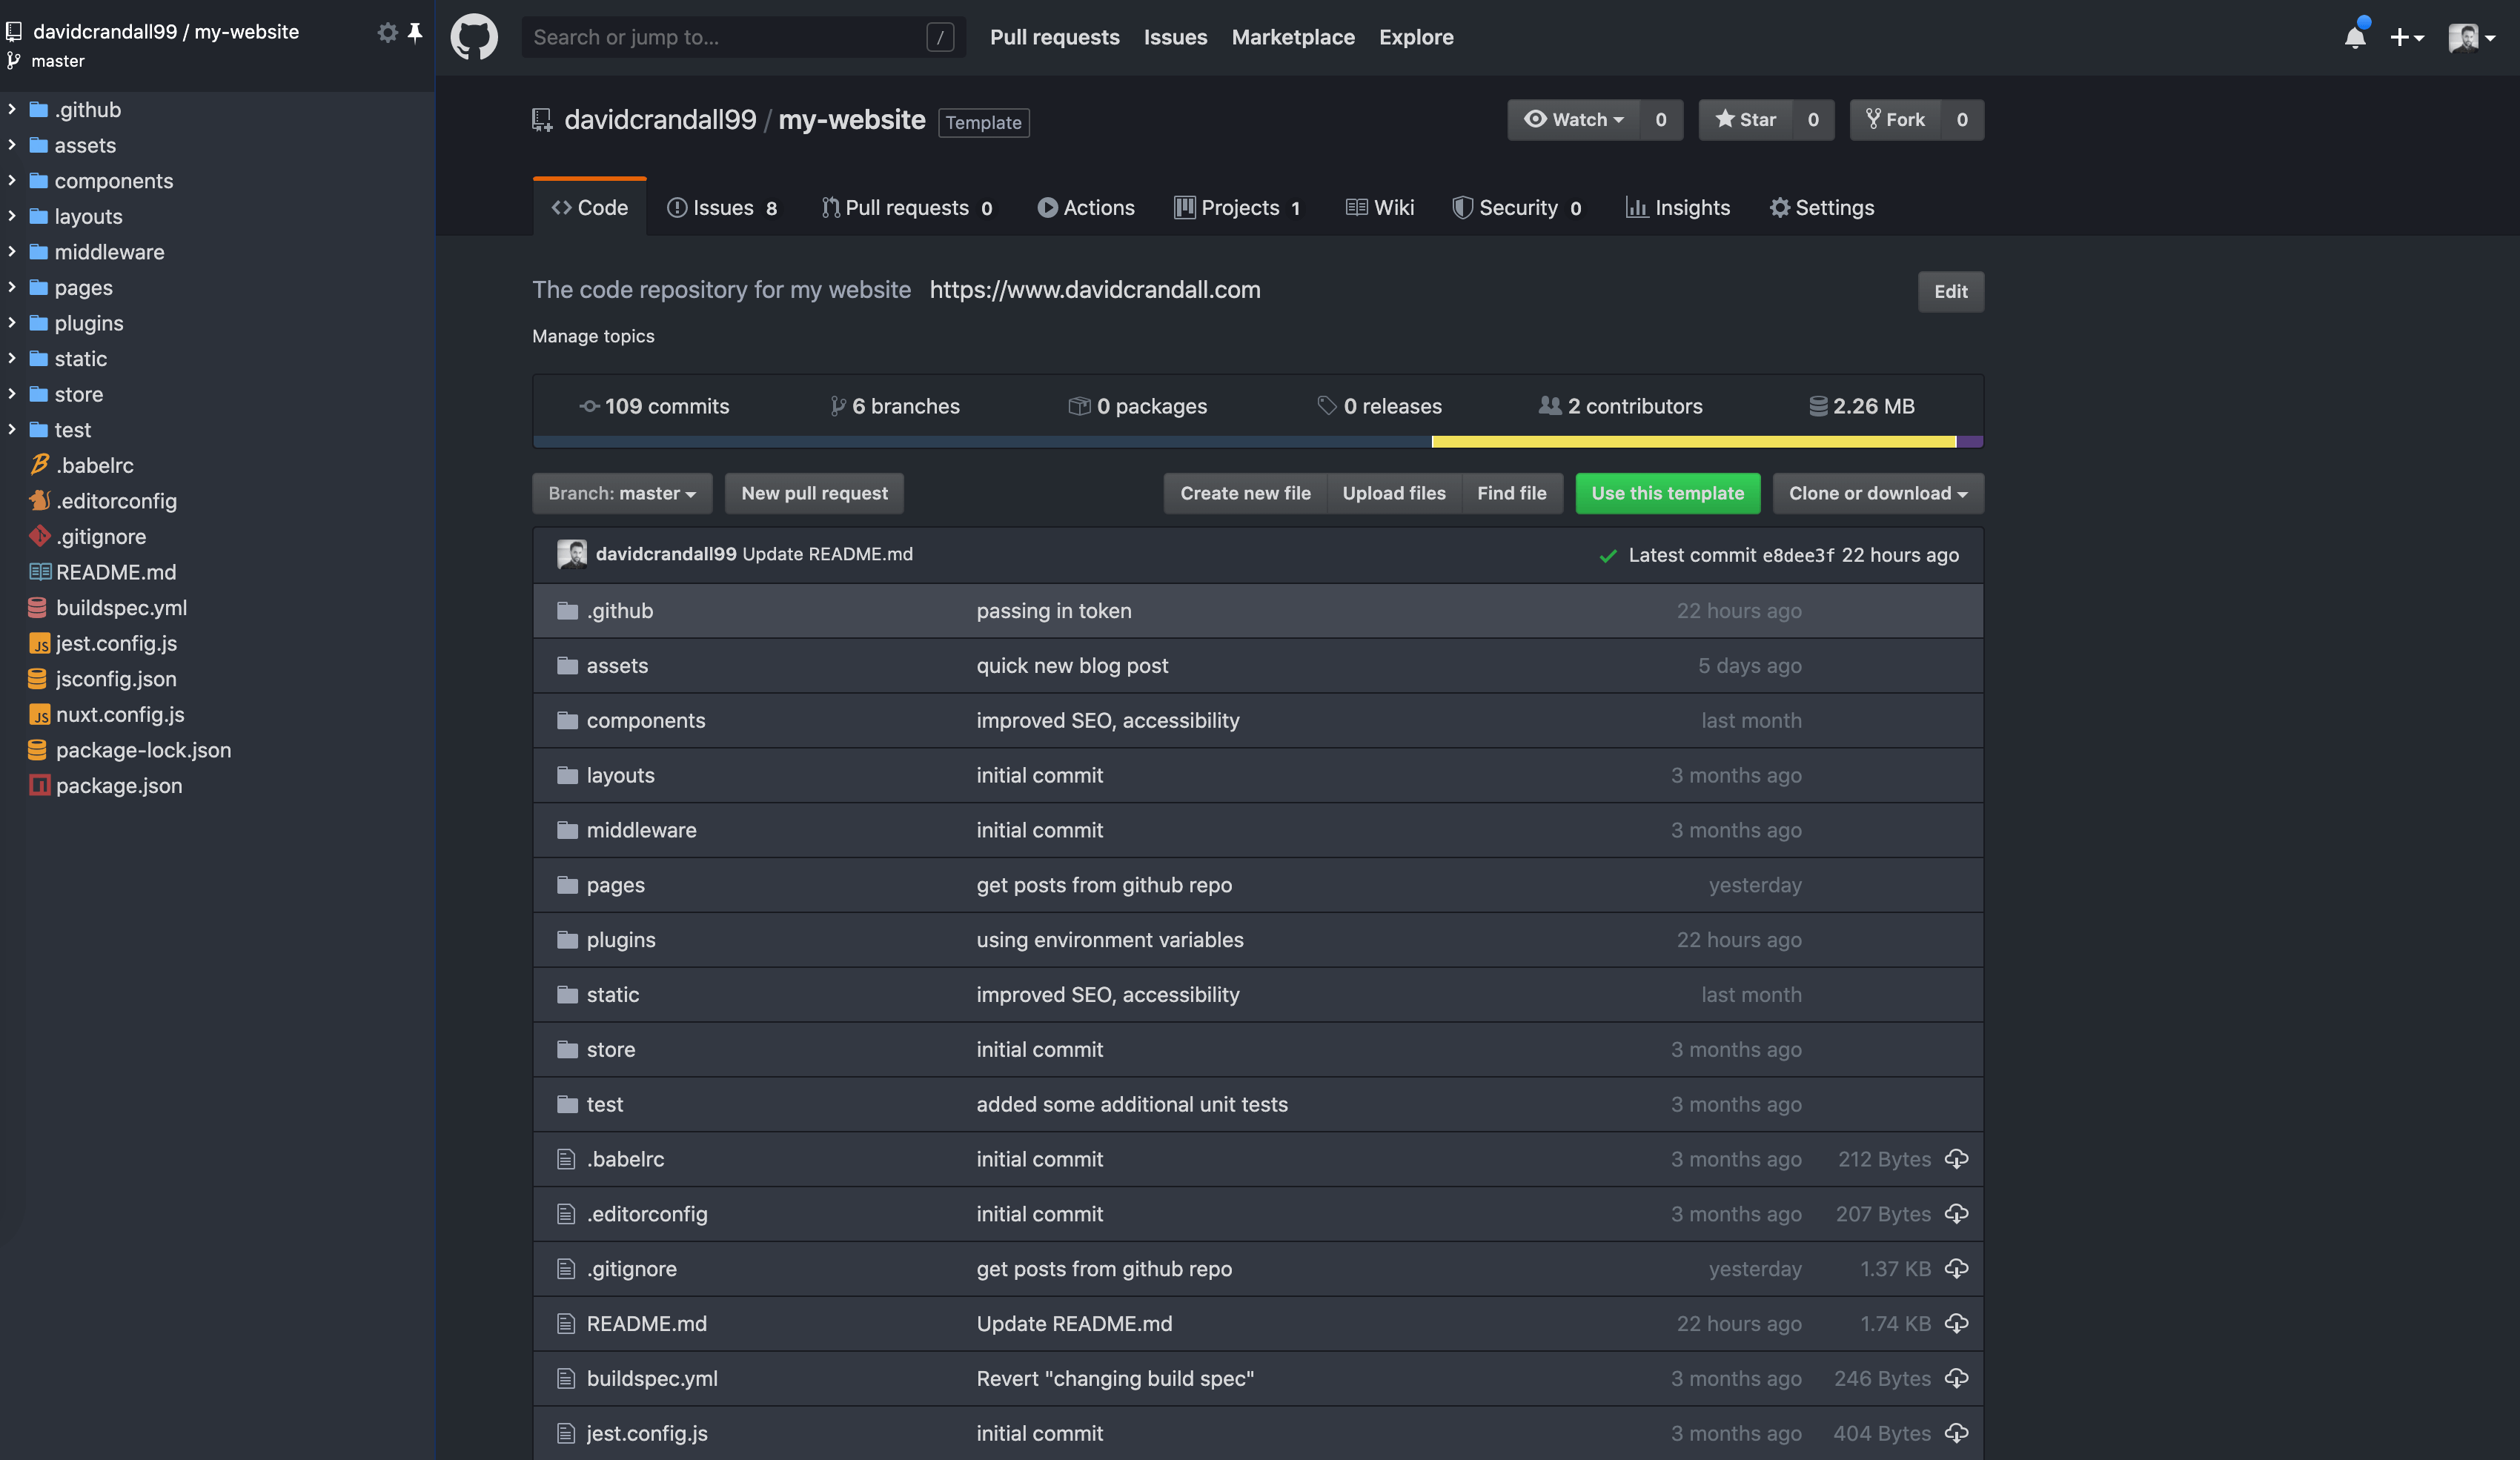Click the Edit description button

[1950, 291]
